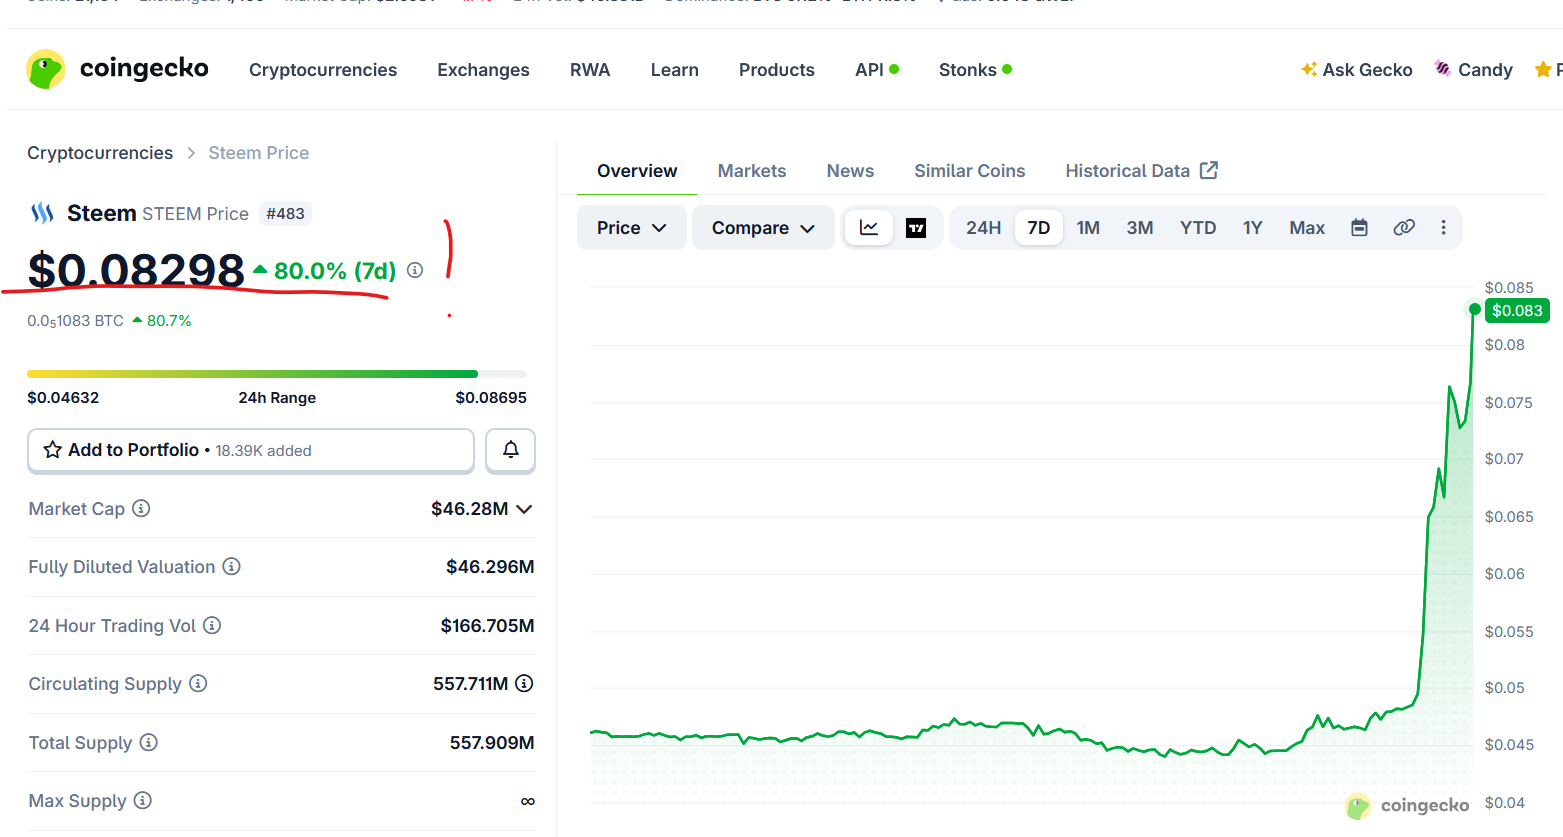Open the RWA menu item
Image resolution: width=1563 pixels, height=837 pixels.
click(x=590, y=70)
